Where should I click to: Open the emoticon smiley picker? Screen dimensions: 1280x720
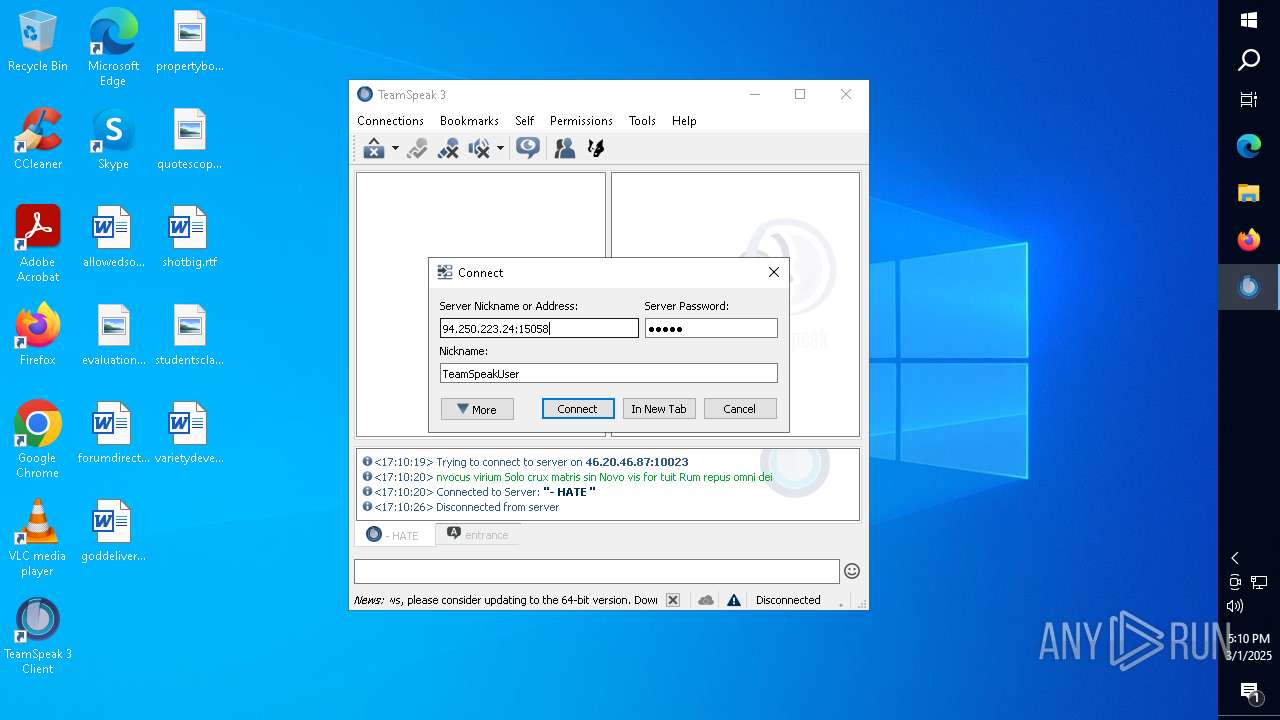pos(852,571)
